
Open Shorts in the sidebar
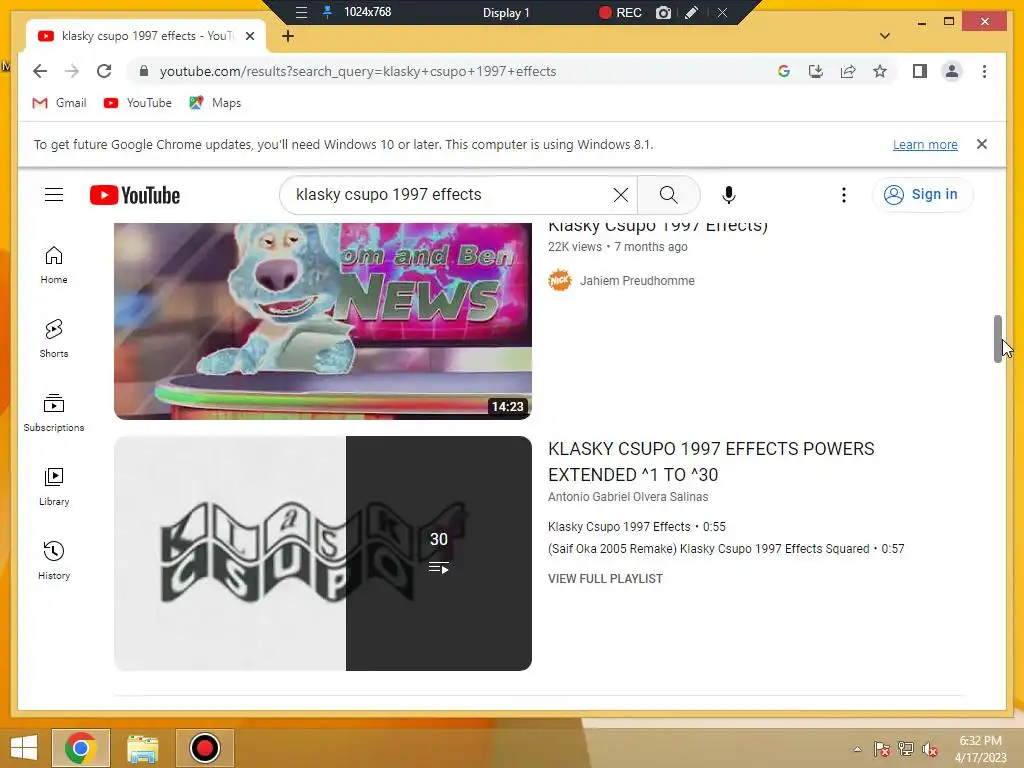[x=54, y=339]
